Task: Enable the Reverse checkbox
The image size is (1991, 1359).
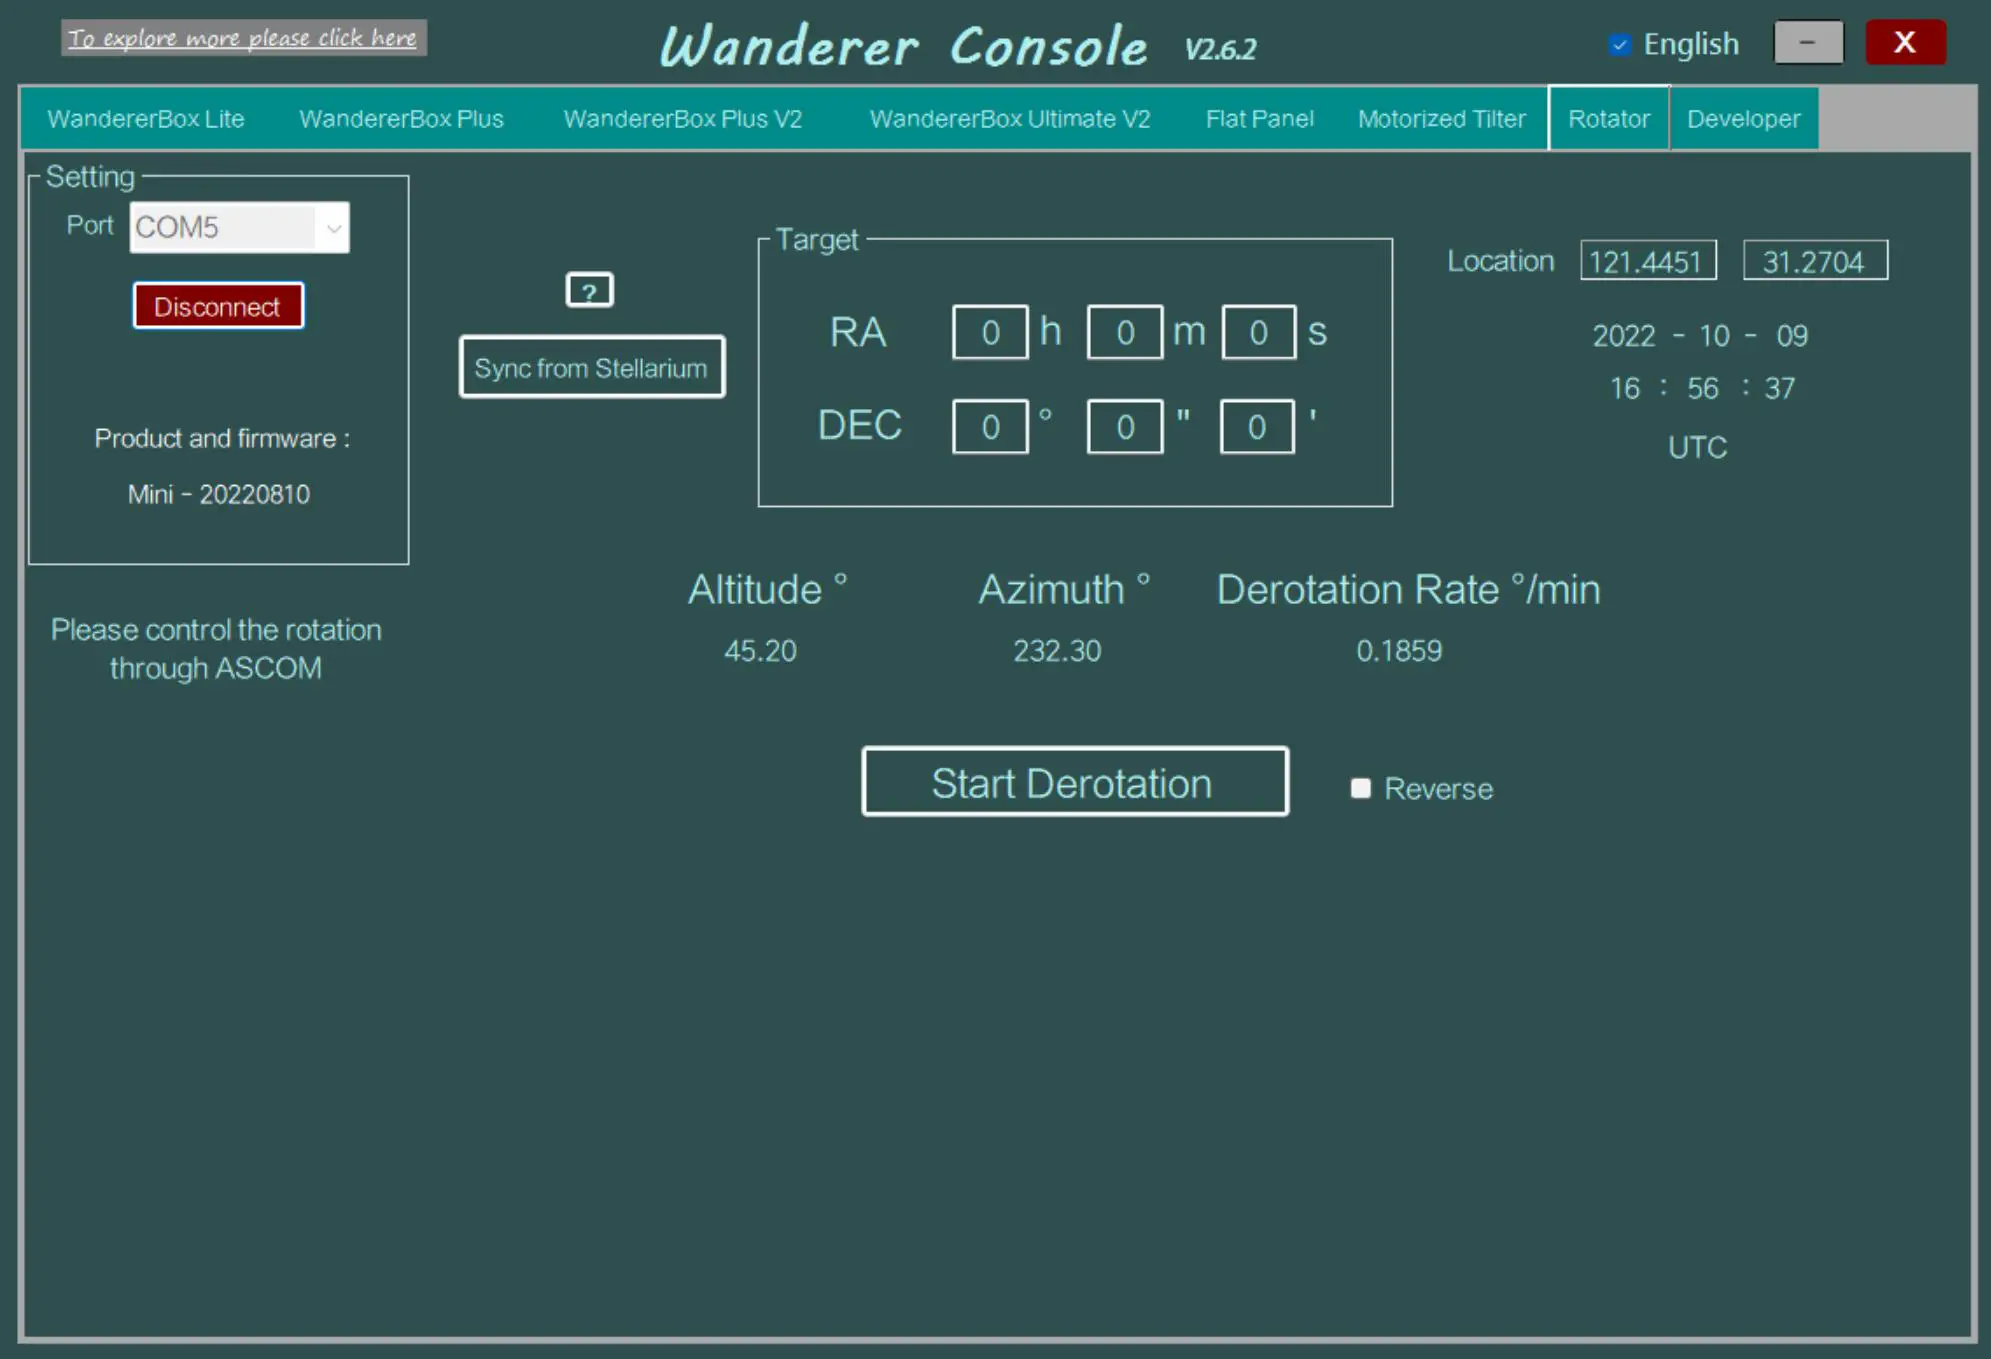Action: click(x=1360, y=789)
